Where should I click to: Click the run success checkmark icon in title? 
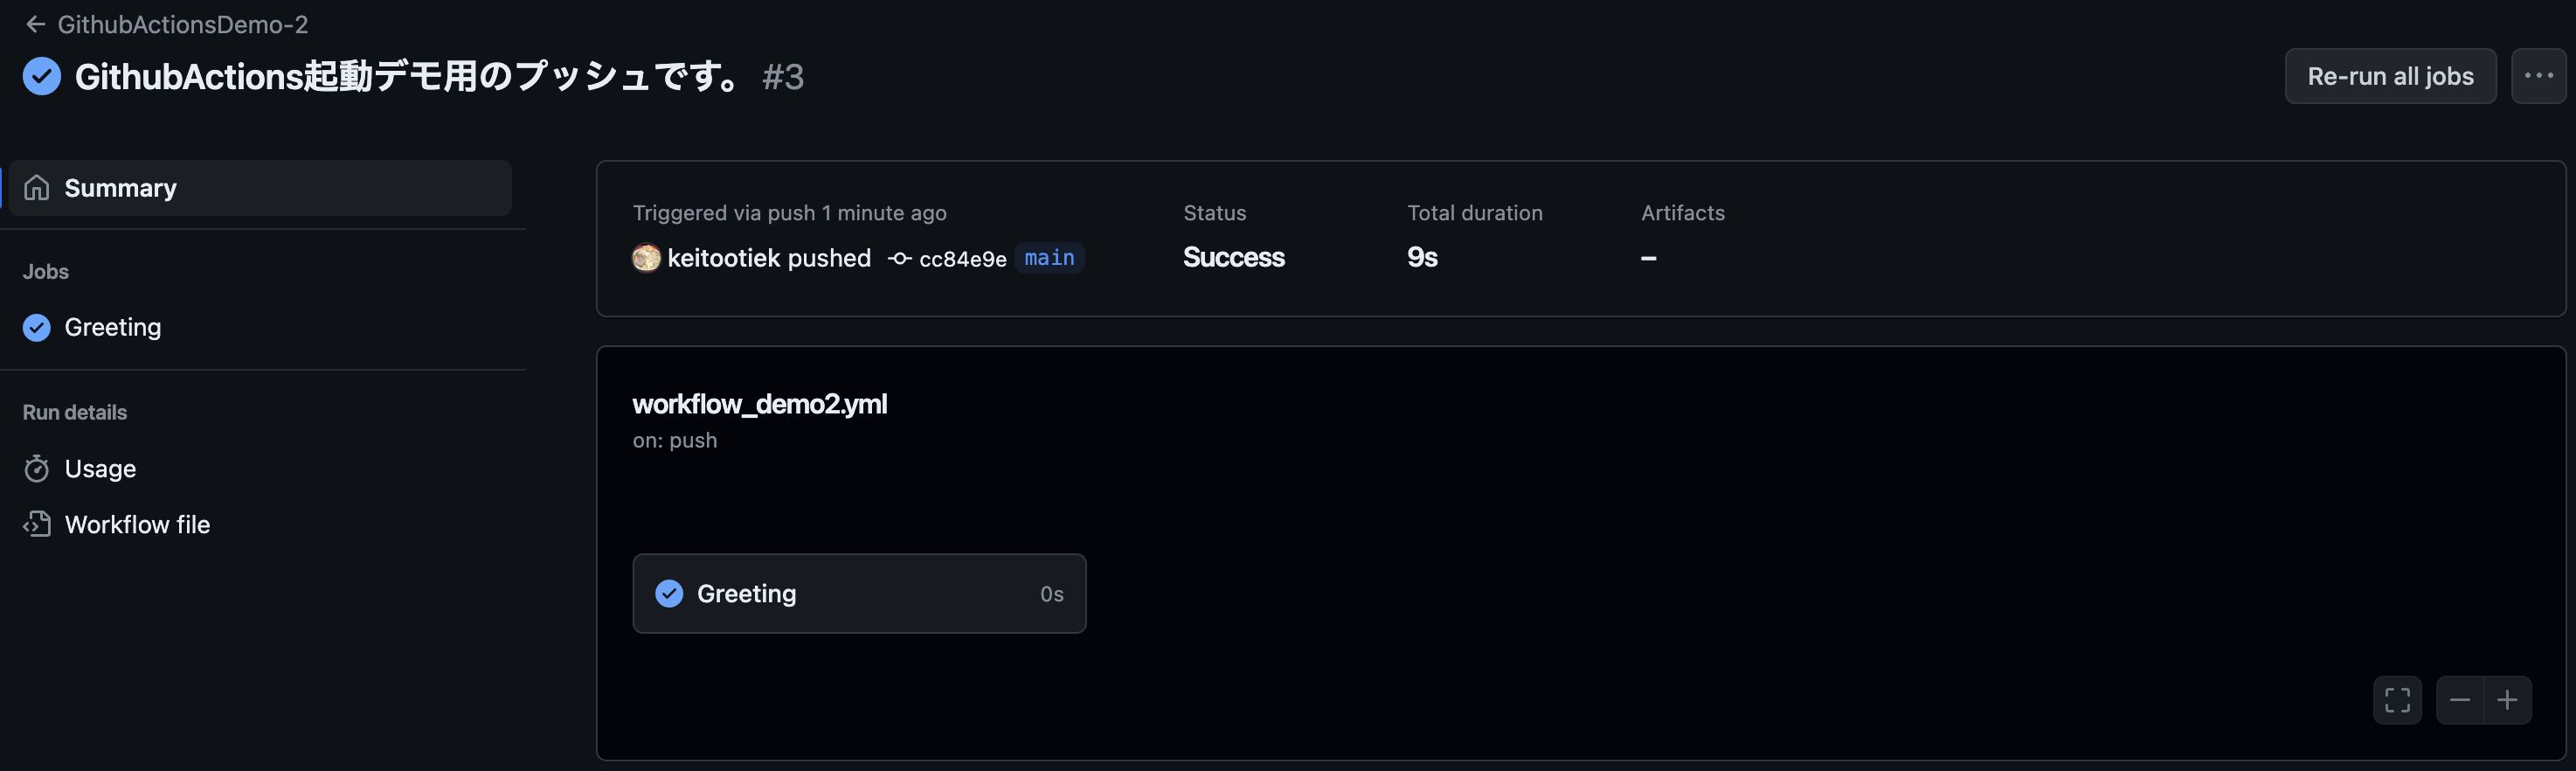(42, 76)
